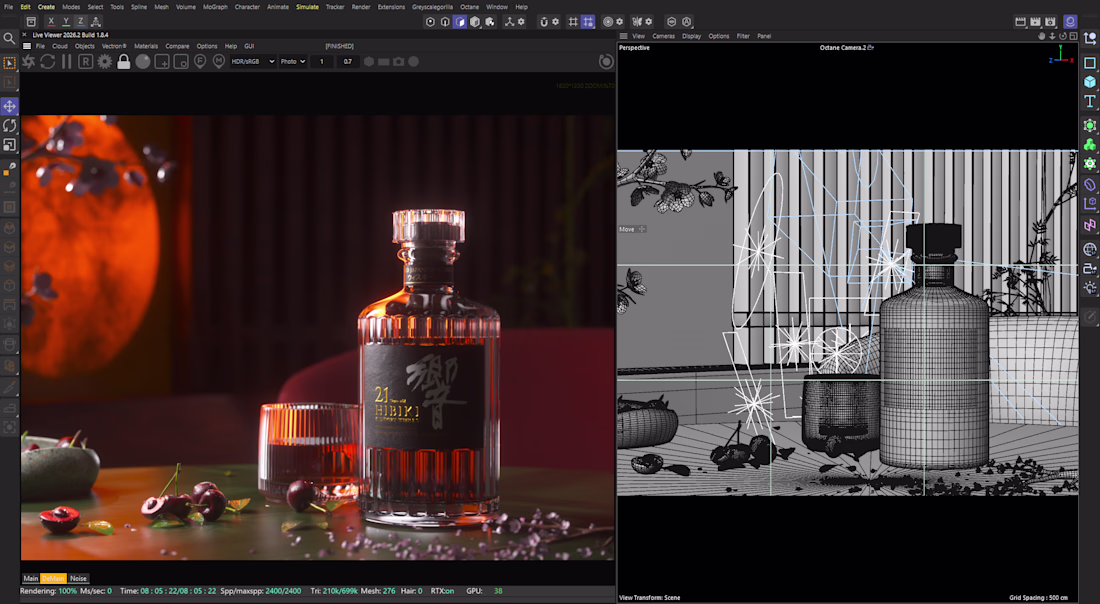The width and height of the screenshot is (1100, 604).
Task: Pause the Live Viewer render
Action: [x=67, y=62]
